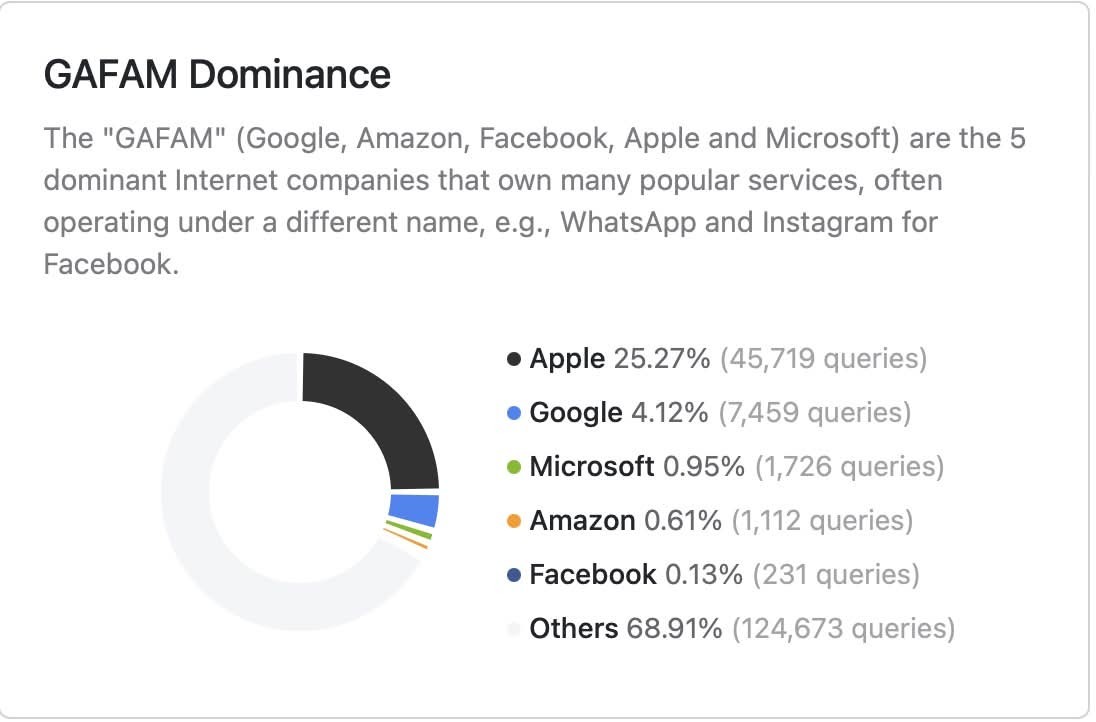Viewport: 1096px width, 722px height.
Task: Toggle the Others legend label
Action: [573, 628]
